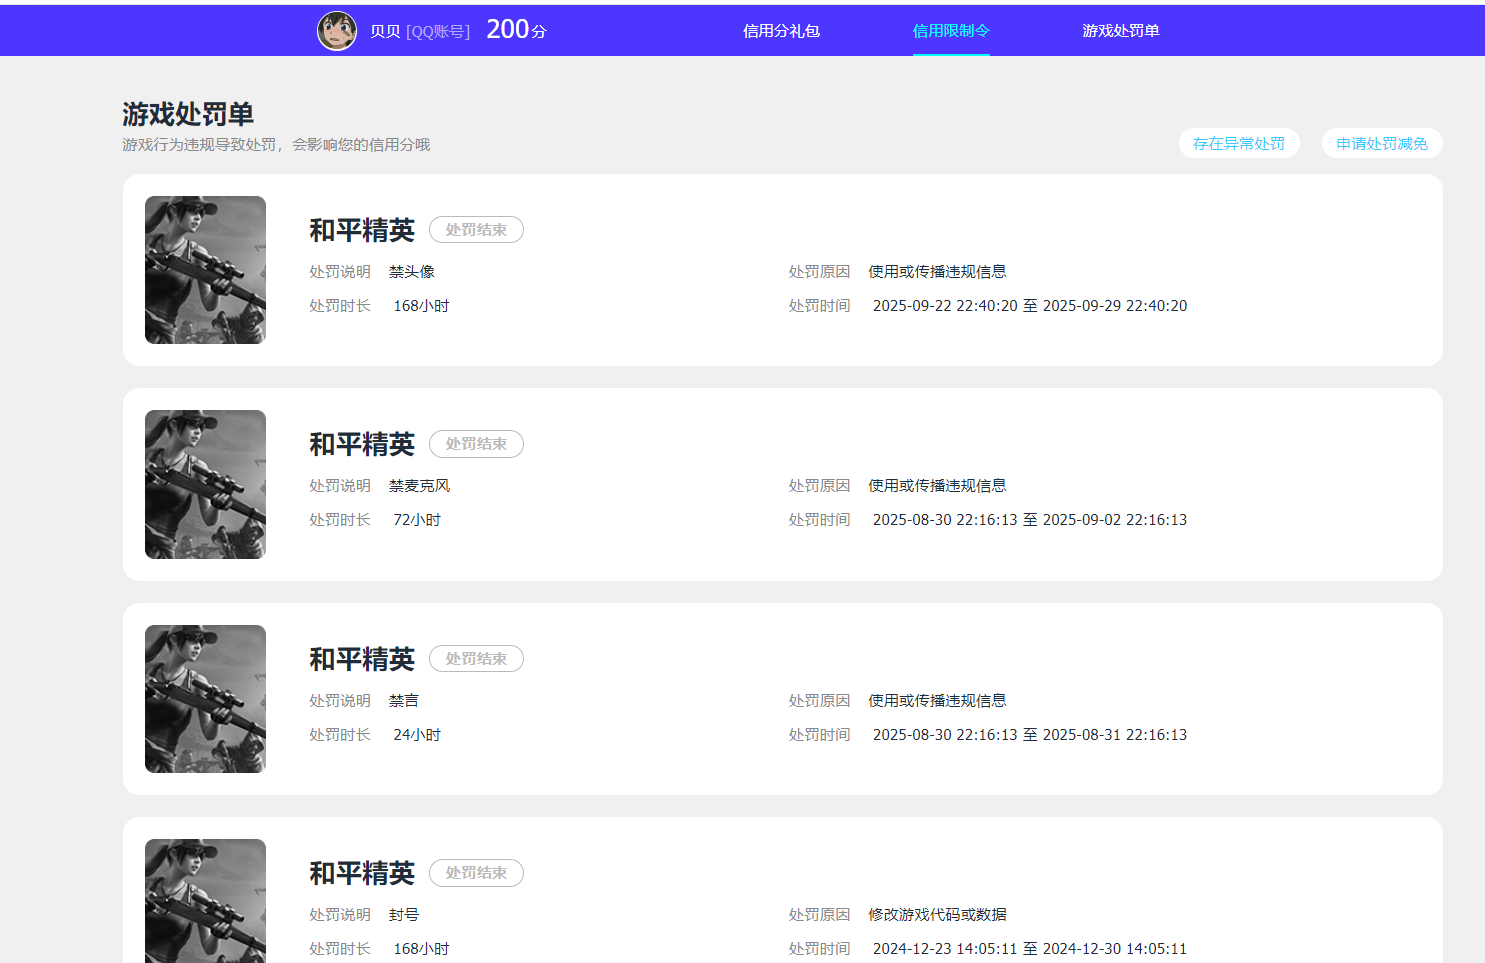This screenshot has height=963, width=1485.
Task: Click the game thumbnail on the 禁麦克风 penalty card
Action: tap(205, 484)
